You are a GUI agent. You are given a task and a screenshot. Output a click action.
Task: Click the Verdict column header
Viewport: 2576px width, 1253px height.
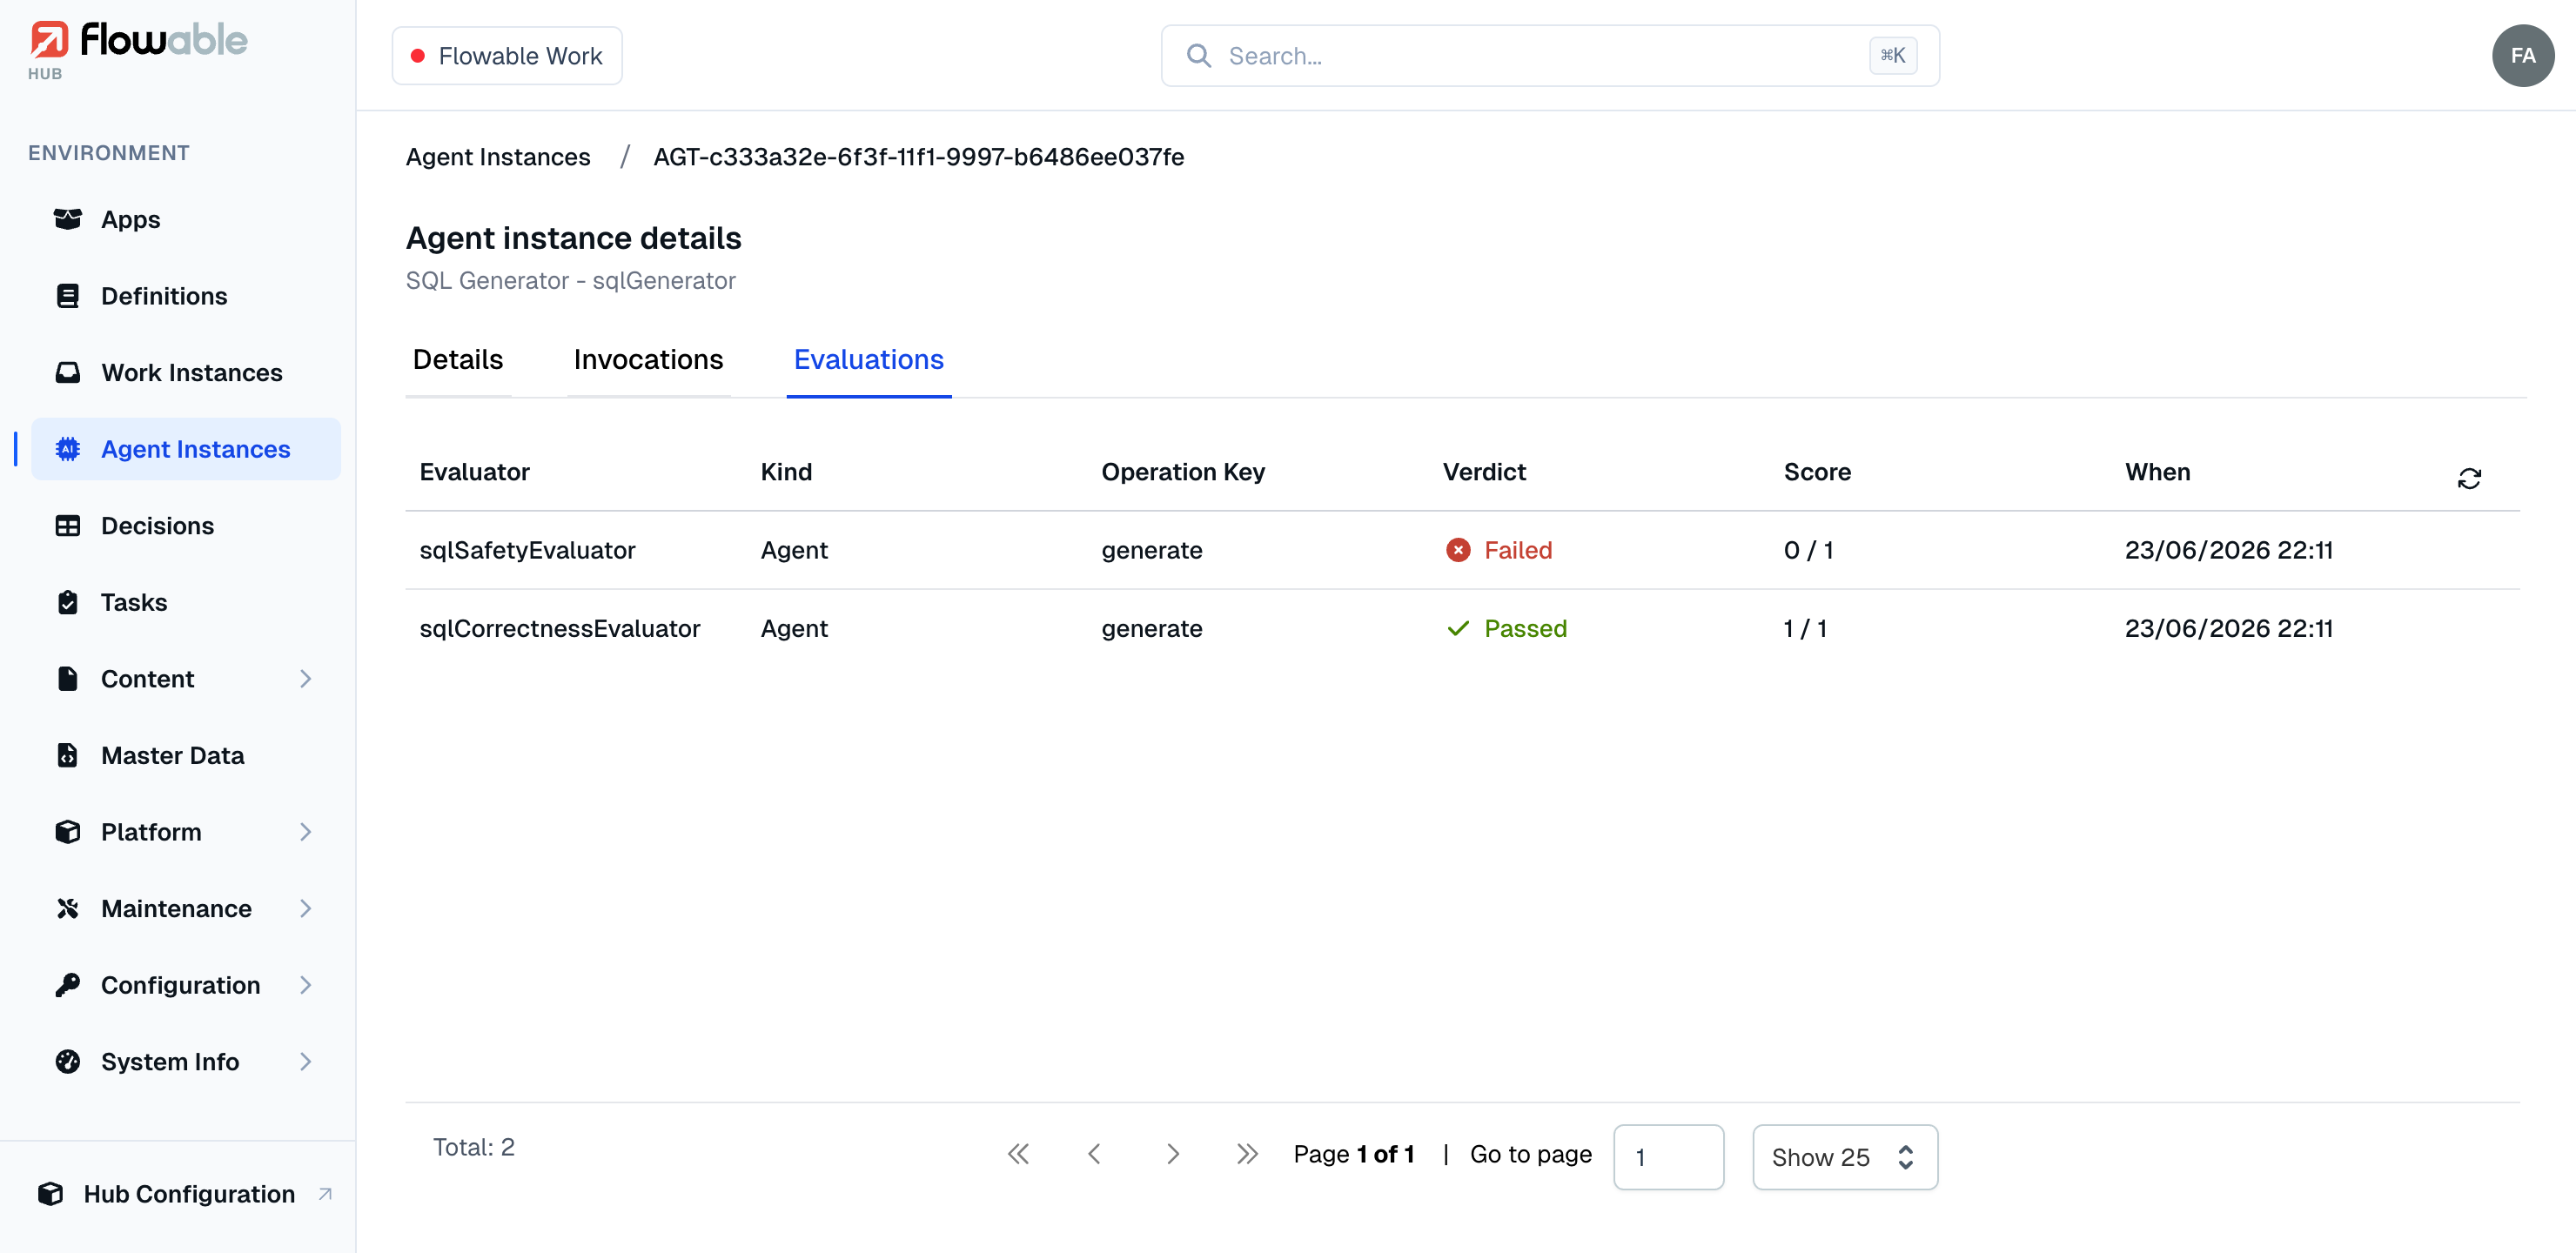coord(1484,472)
